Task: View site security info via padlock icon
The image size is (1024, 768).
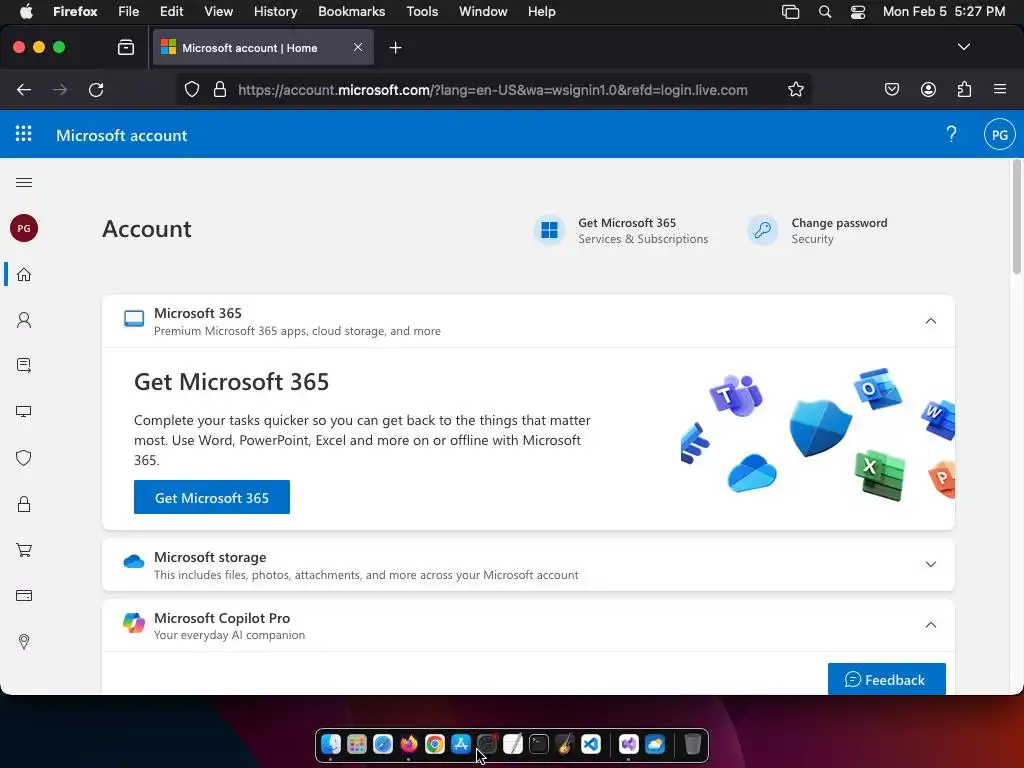Action: 220,89
